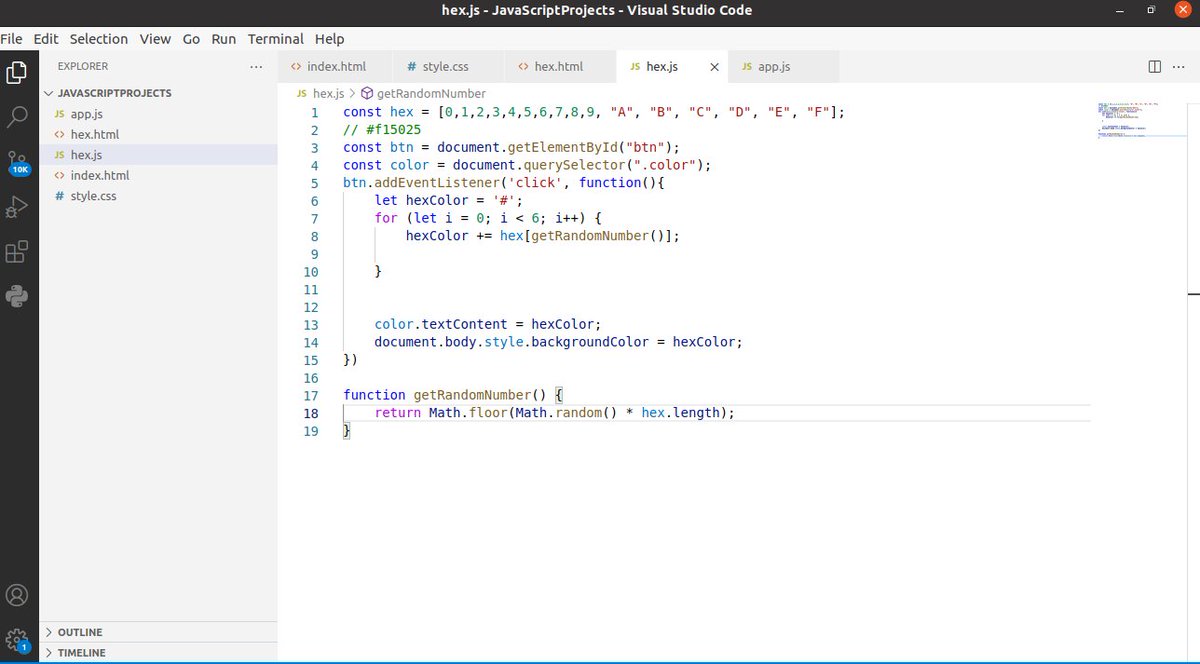The image size is (1200, 664).
Task: Click 'let hexColor' on line 6
Action: (x=421, y=200)
